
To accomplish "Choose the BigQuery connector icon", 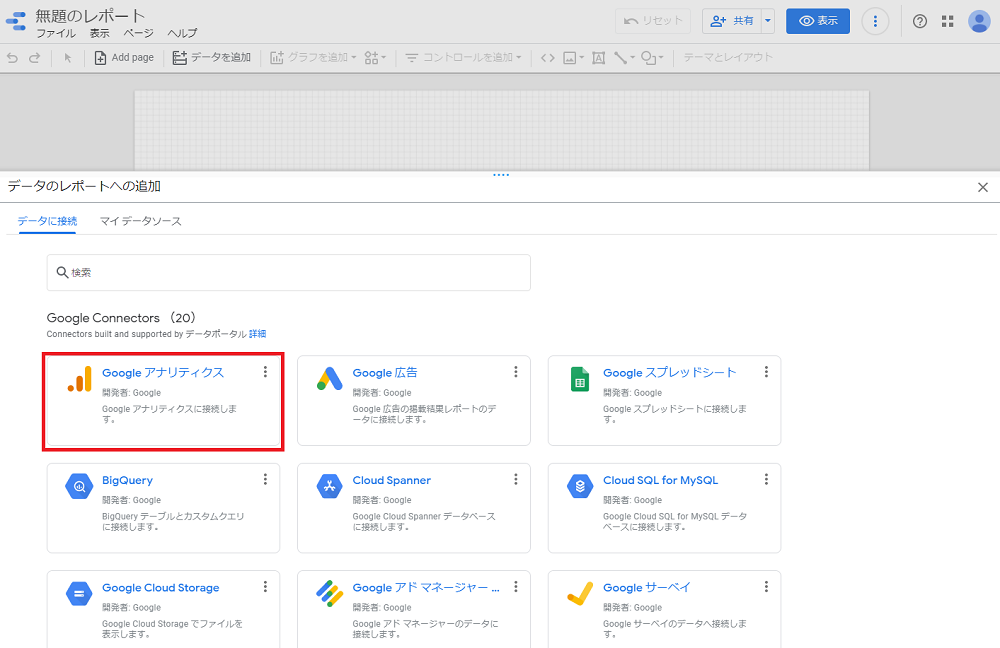I will tap(79, 487).
